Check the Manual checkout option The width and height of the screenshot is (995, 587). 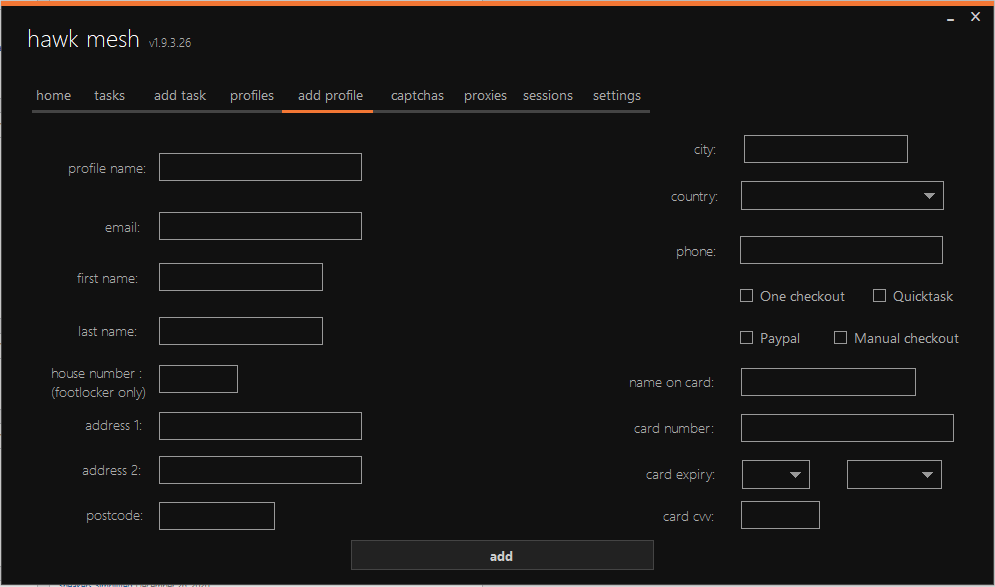(x=841, y=338)
